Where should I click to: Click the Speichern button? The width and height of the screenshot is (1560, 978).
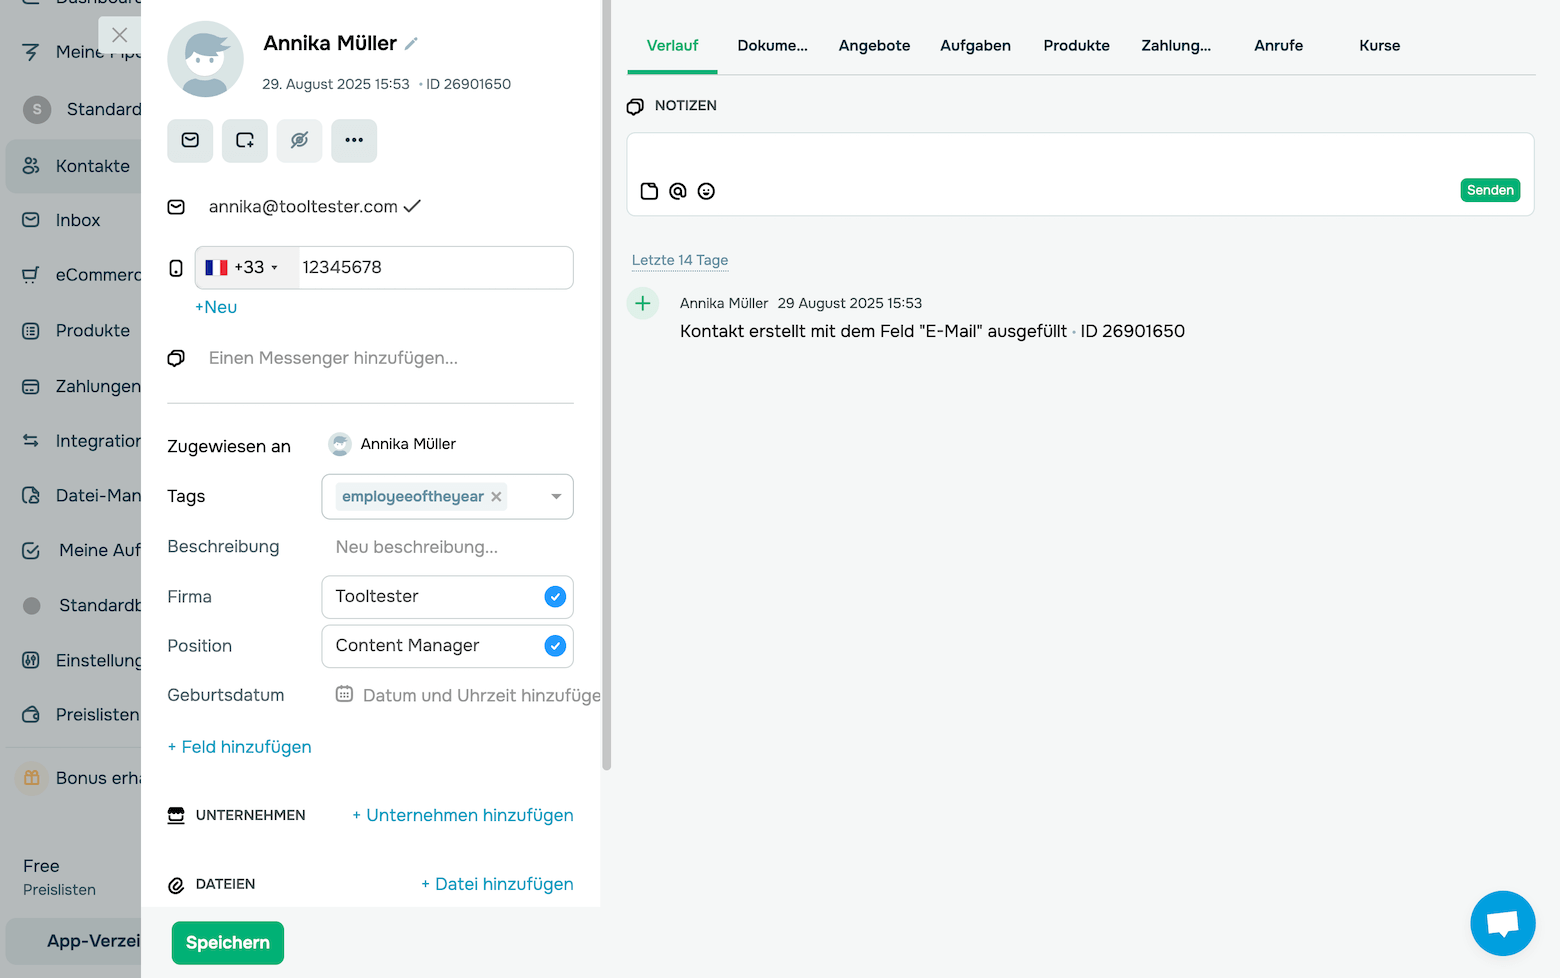click(x=228, y=943)
